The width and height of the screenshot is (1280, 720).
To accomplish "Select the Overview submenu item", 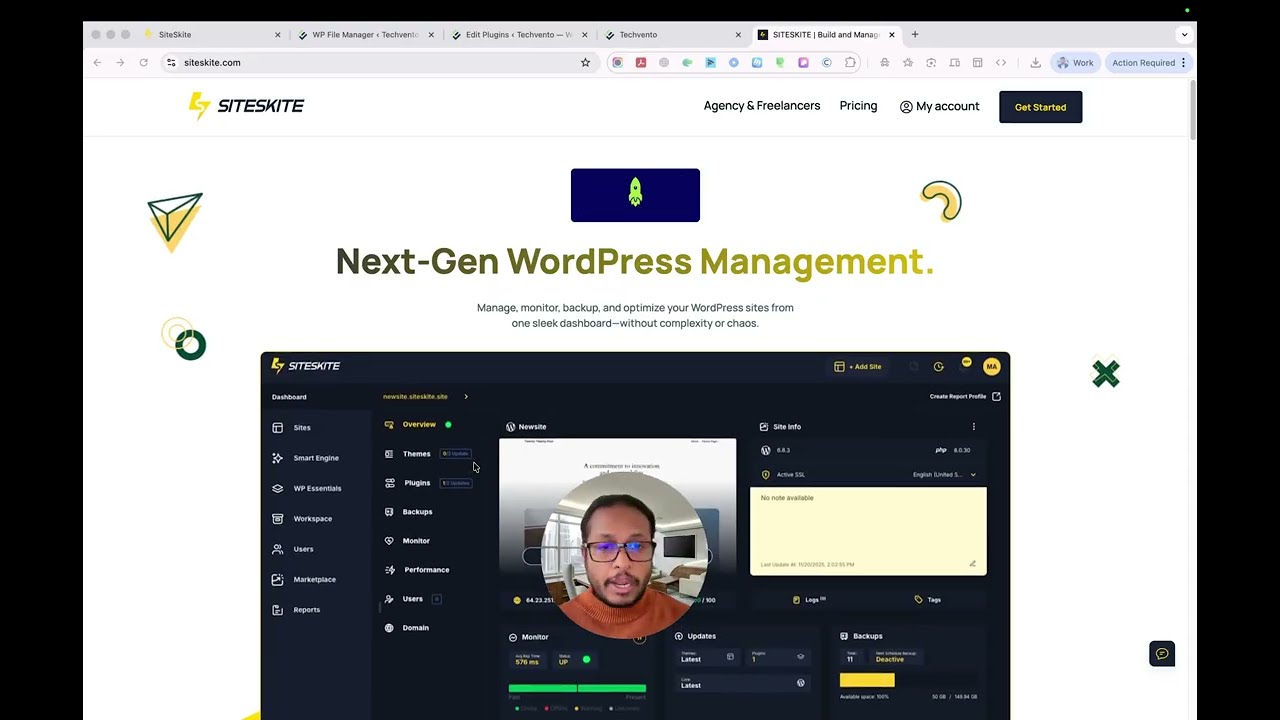I will tap(419, 424).
